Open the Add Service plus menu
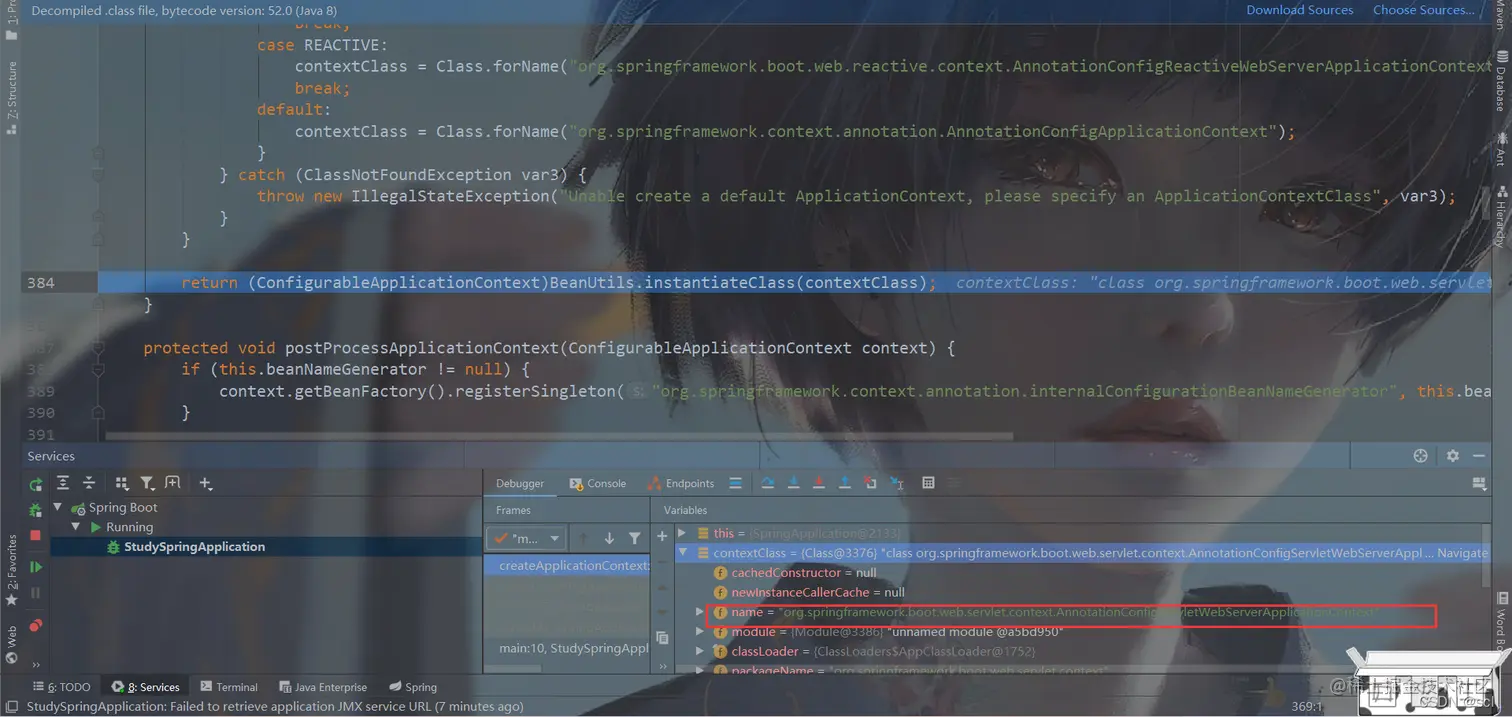 (x=205, y=483)
